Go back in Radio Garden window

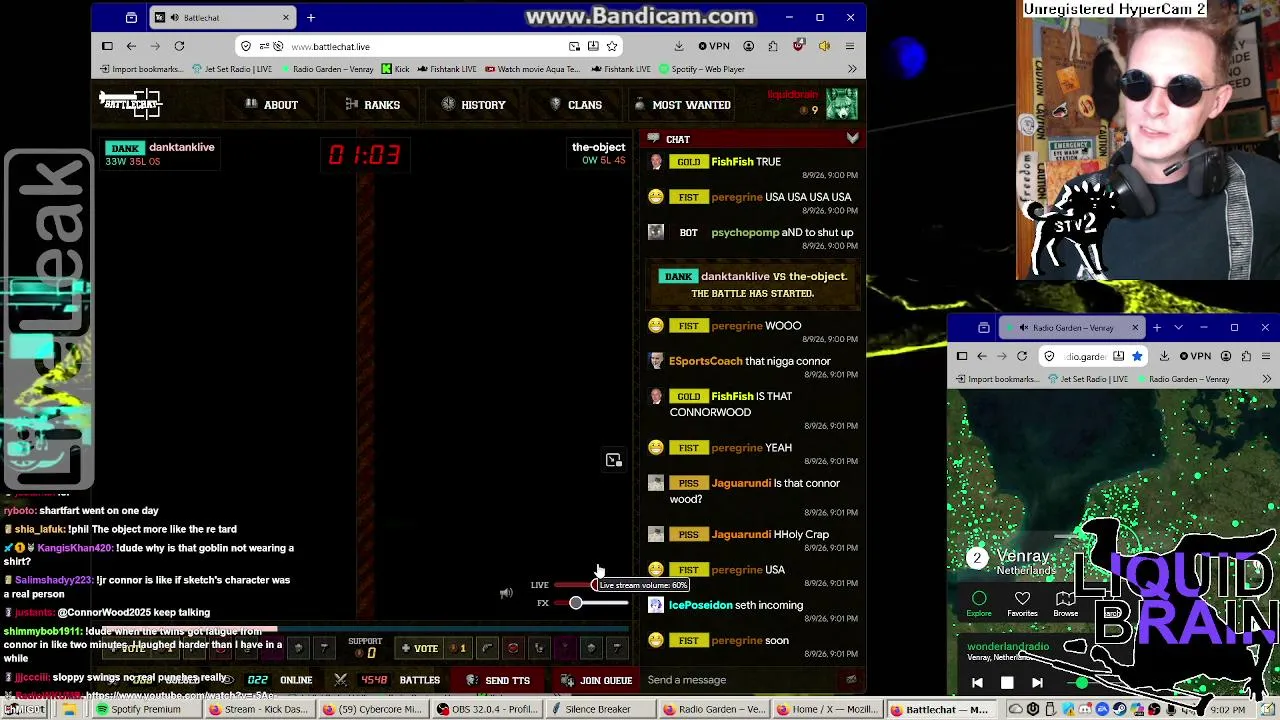tap(982, 356)
